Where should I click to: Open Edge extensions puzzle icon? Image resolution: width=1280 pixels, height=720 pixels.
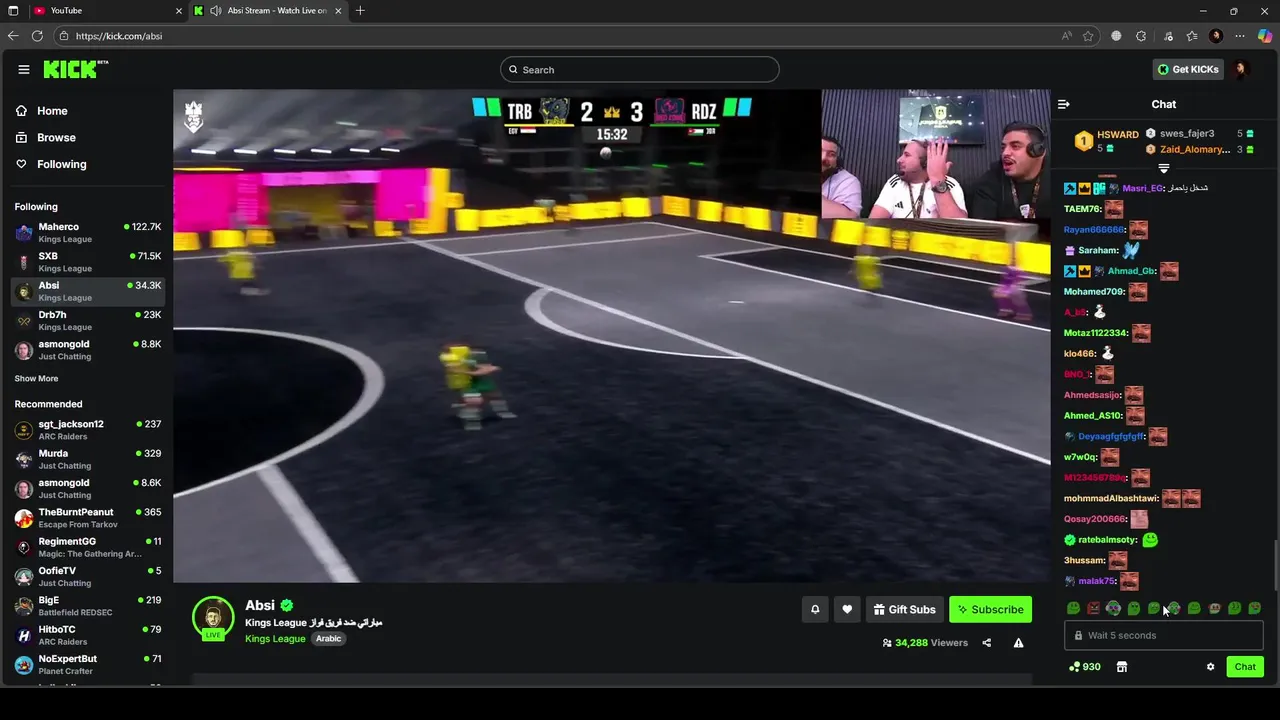[1141, 36]
